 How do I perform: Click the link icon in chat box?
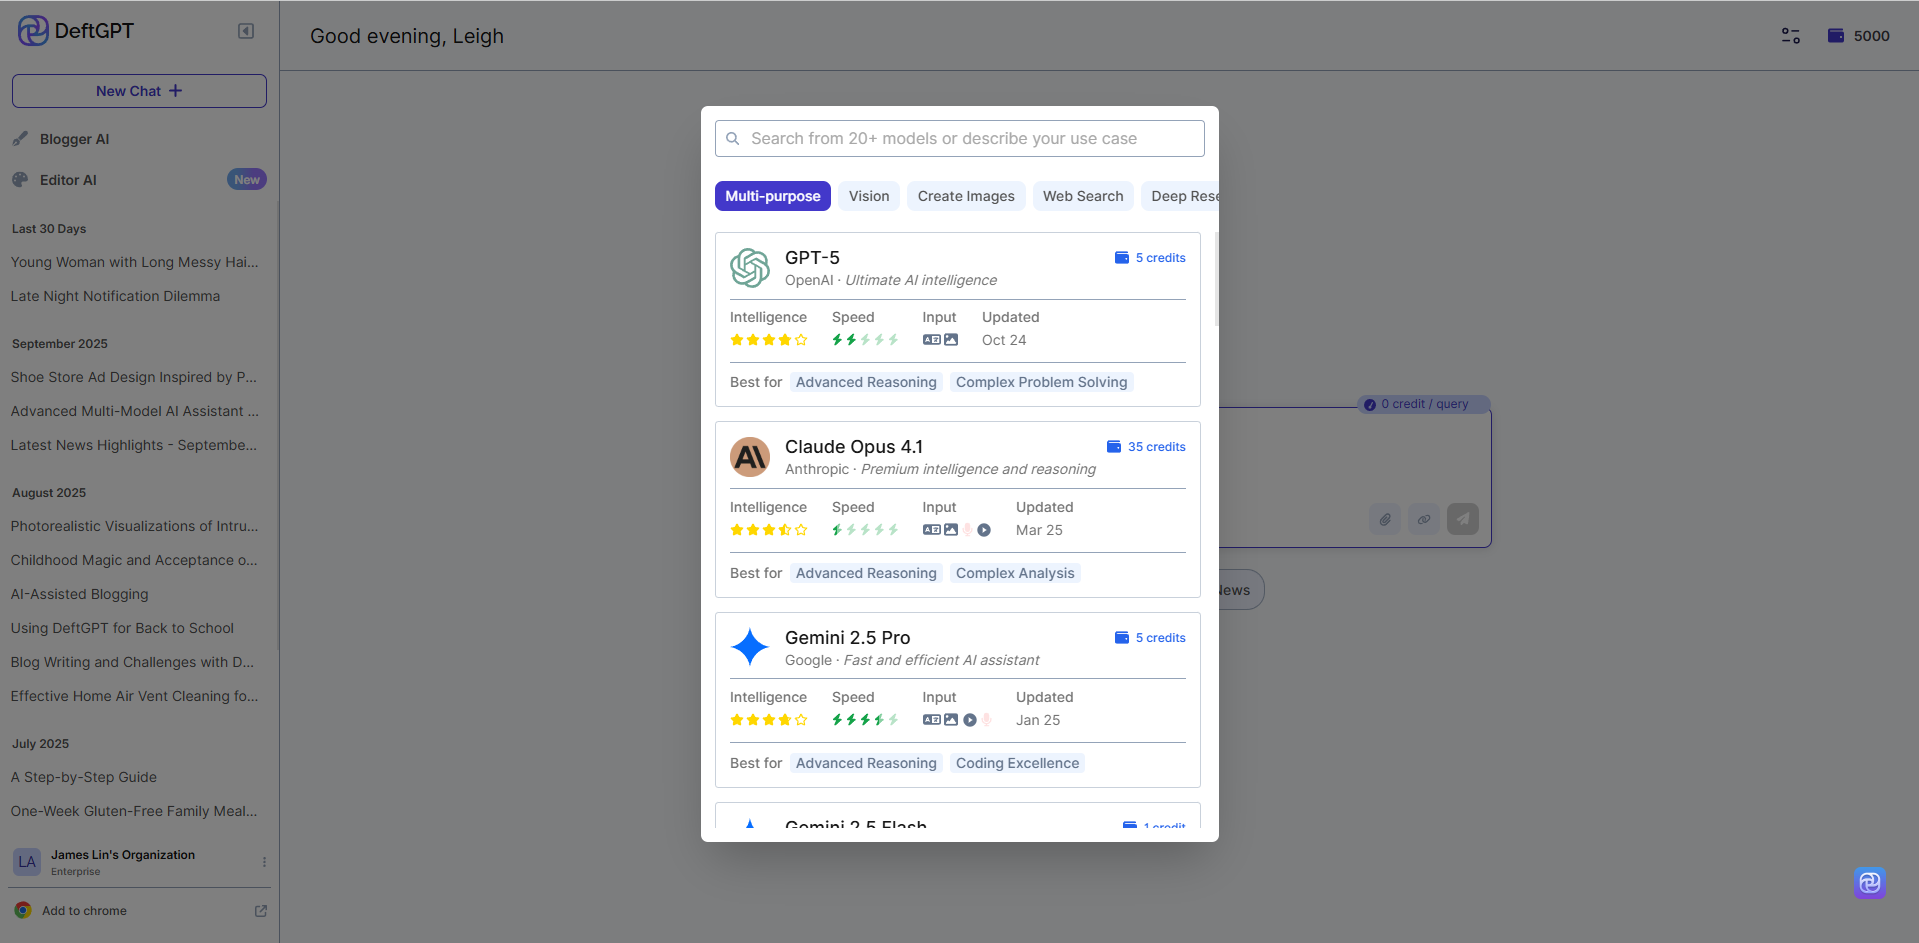pyautogui.click(x=1424, y=519)
